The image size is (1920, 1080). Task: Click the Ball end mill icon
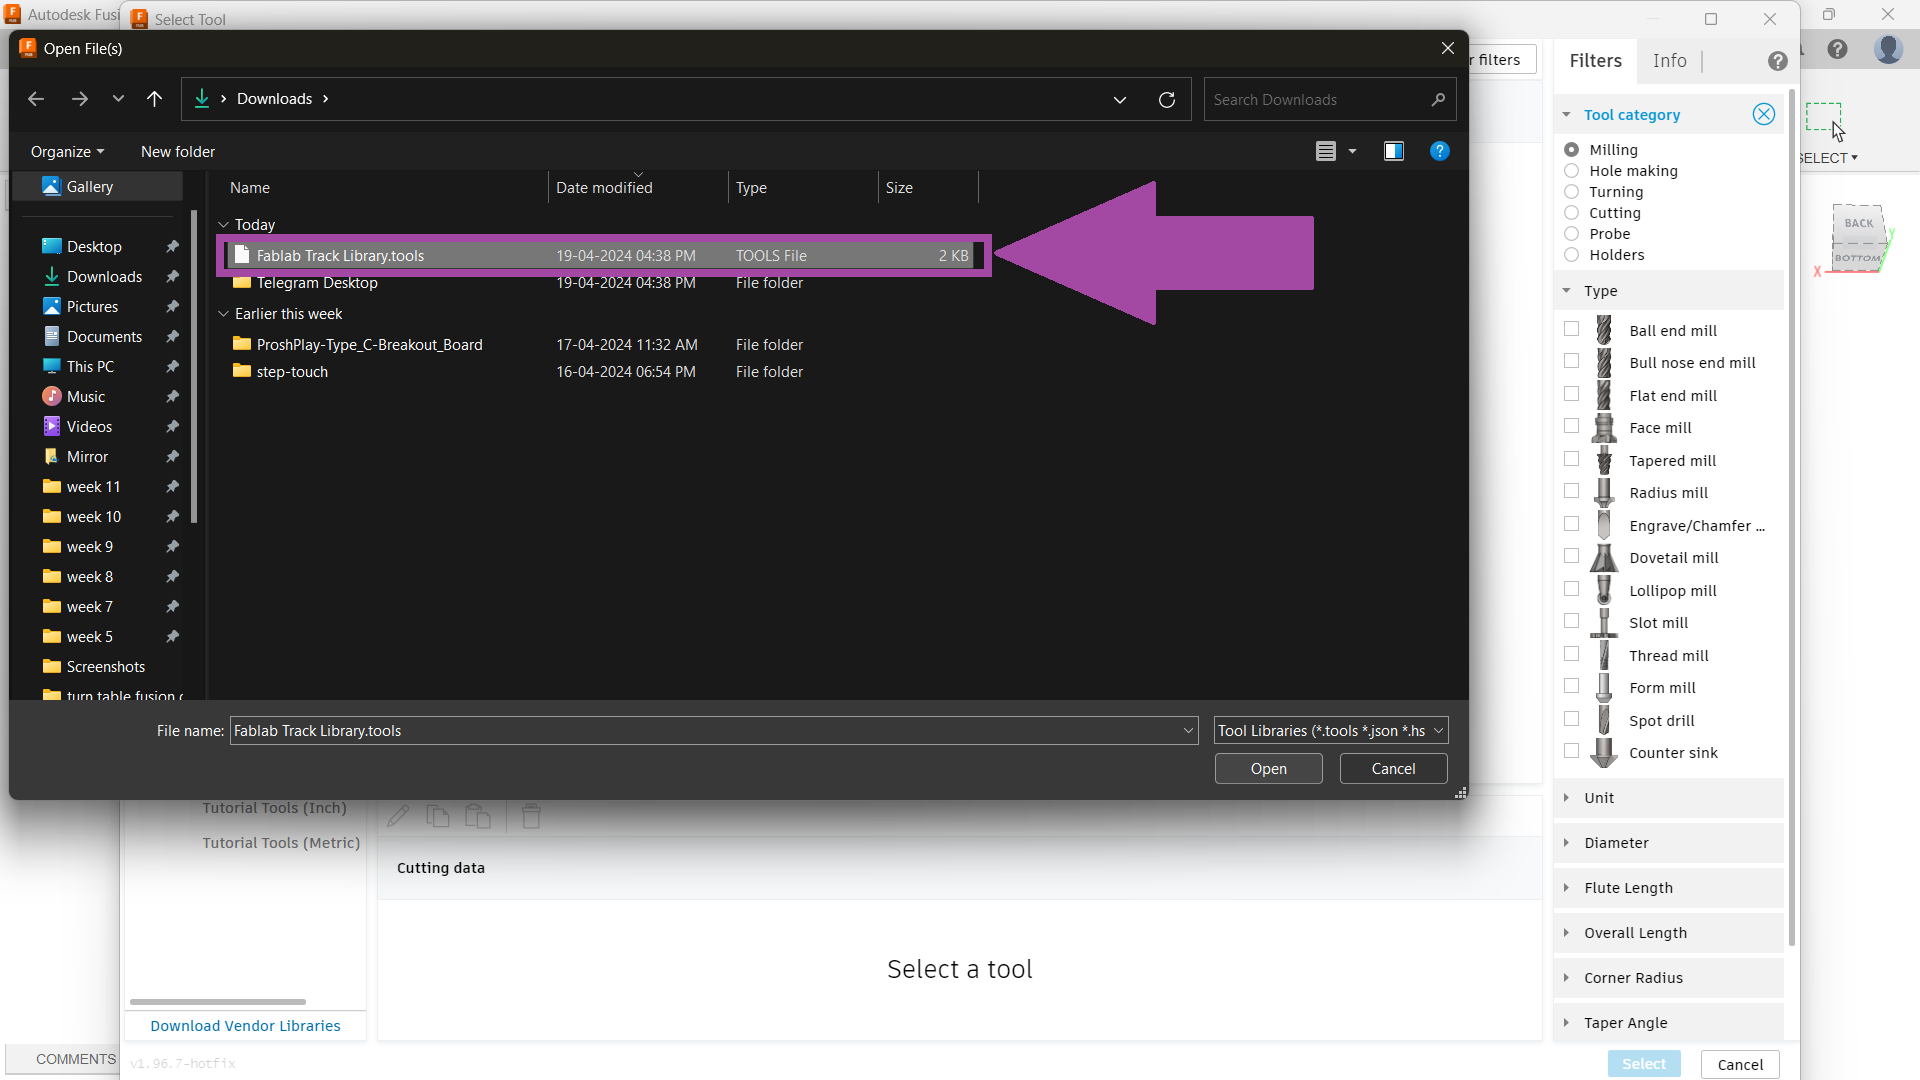(x=1604, y=330)
